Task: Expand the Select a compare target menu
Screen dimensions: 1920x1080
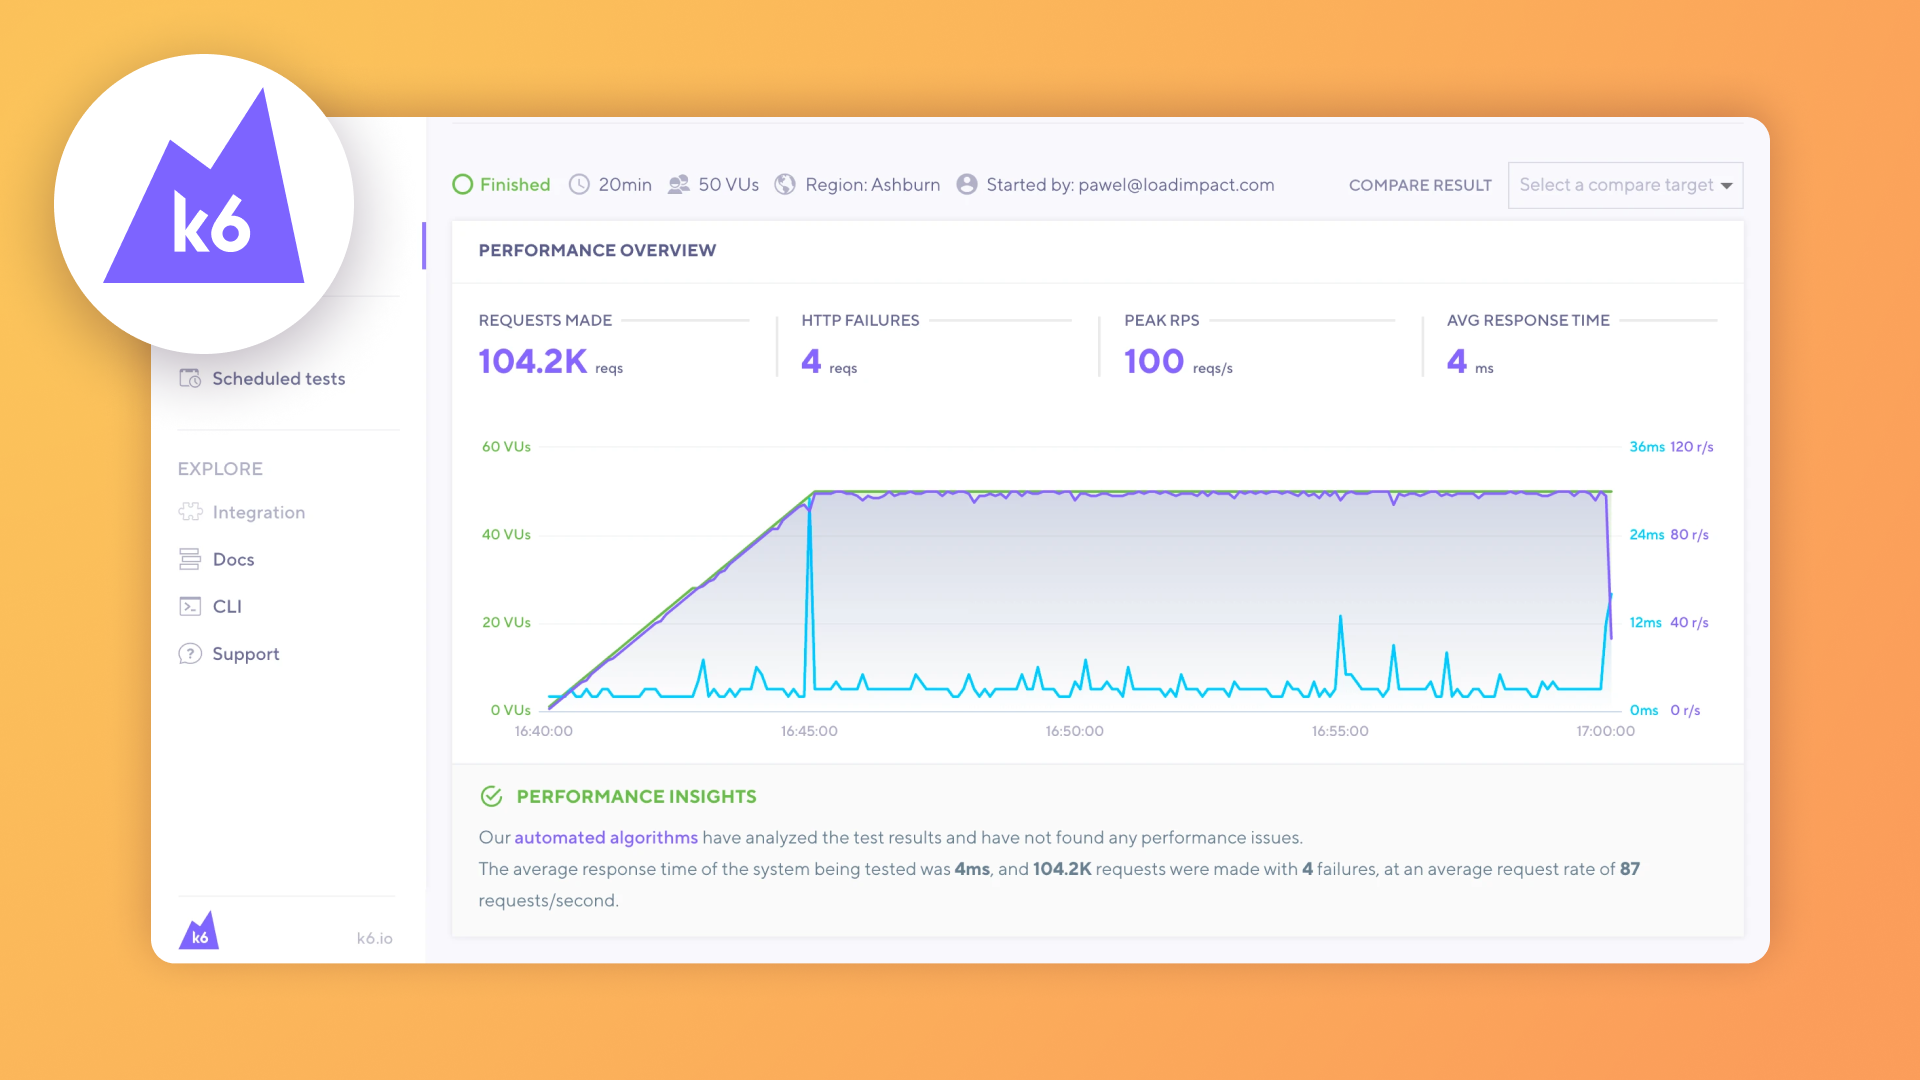Action: pyautogui.click(x=1627, y=185)
